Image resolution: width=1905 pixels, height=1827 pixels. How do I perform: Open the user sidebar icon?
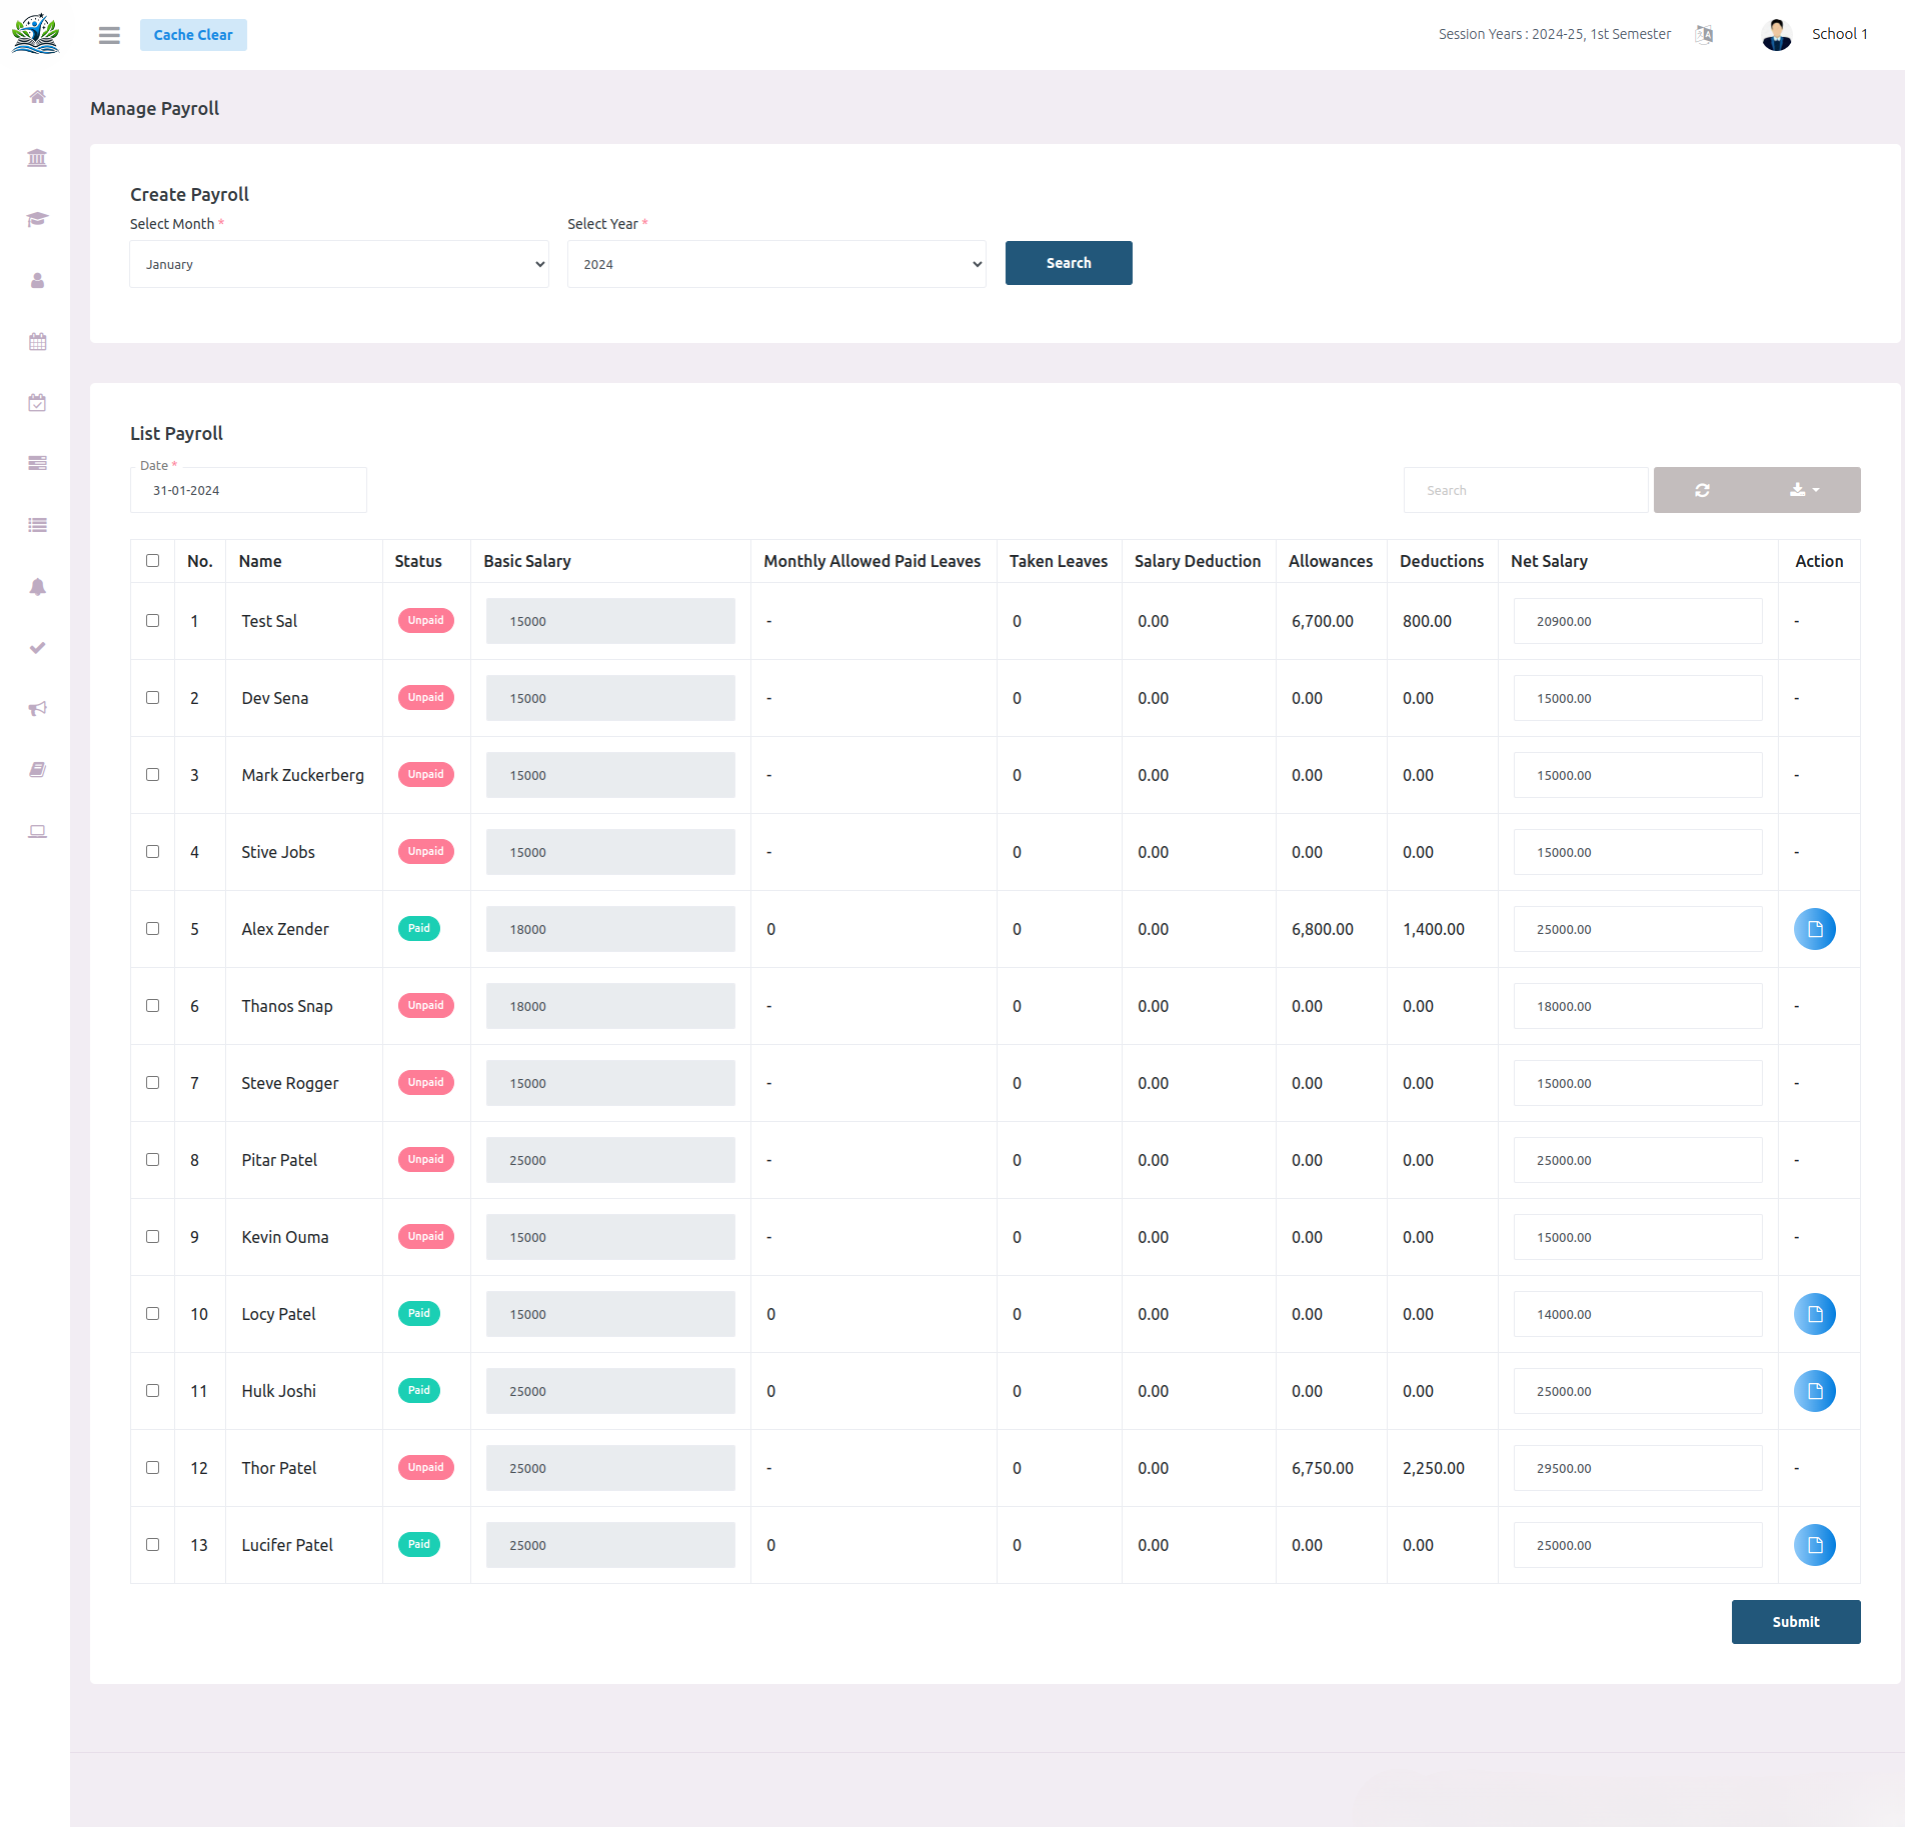point(37,281)
